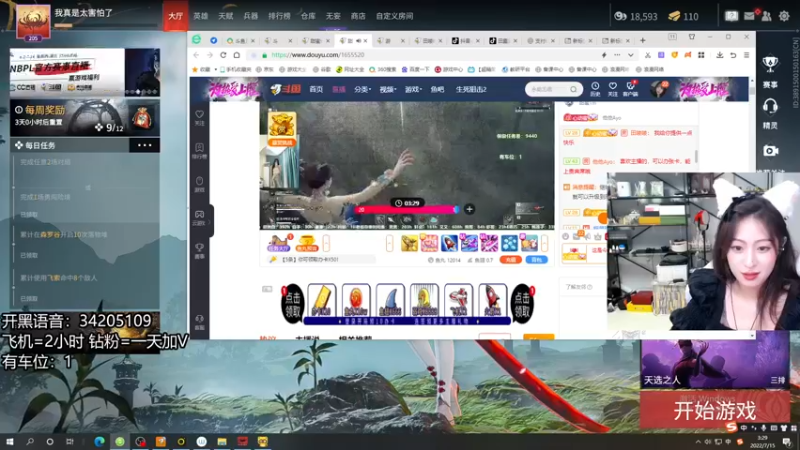The image size is (800, 450).
Task: Click the Douyu user avatar in header
Action: [x=659, y=89]
